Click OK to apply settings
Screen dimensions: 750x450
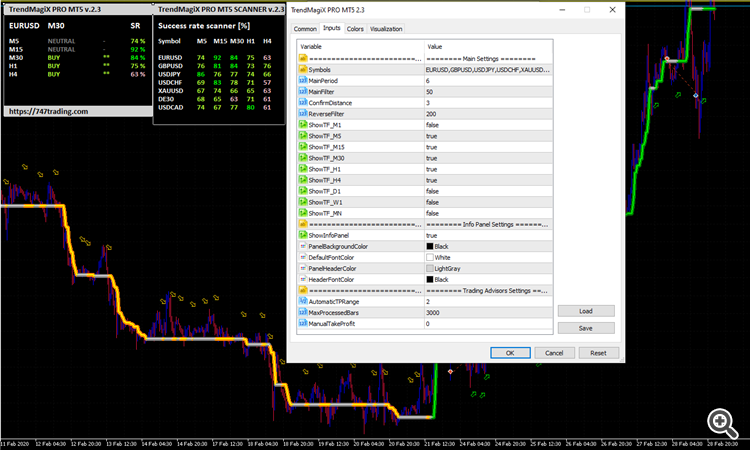510,353
